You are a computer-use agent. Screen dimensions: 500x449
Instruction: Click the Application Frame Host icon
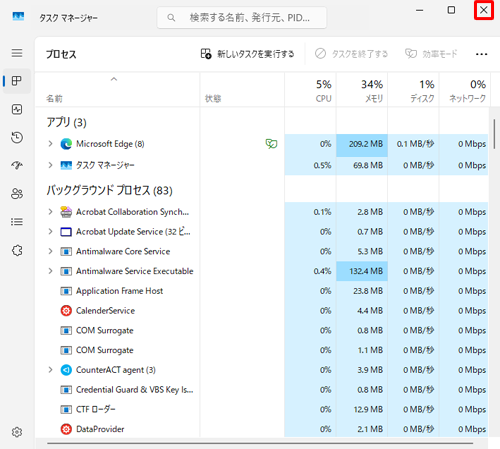pos(66,291)
